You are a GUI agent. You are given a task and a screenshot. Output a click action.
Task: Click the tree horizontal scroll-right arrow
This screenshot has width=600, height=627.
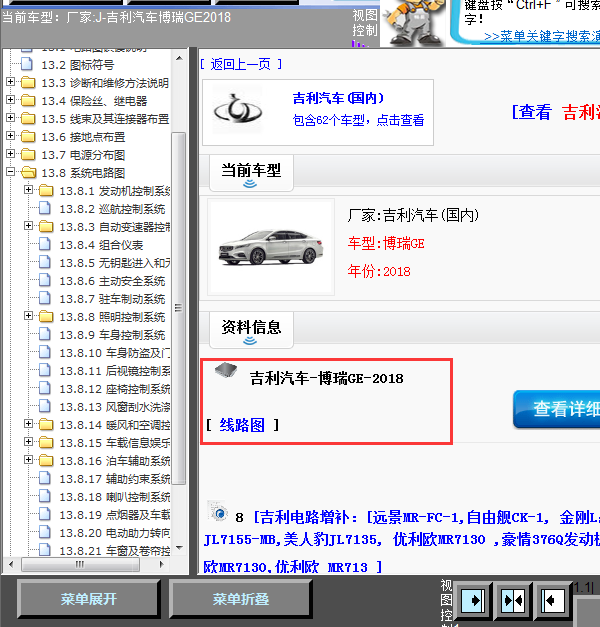[x=161, y=565]
